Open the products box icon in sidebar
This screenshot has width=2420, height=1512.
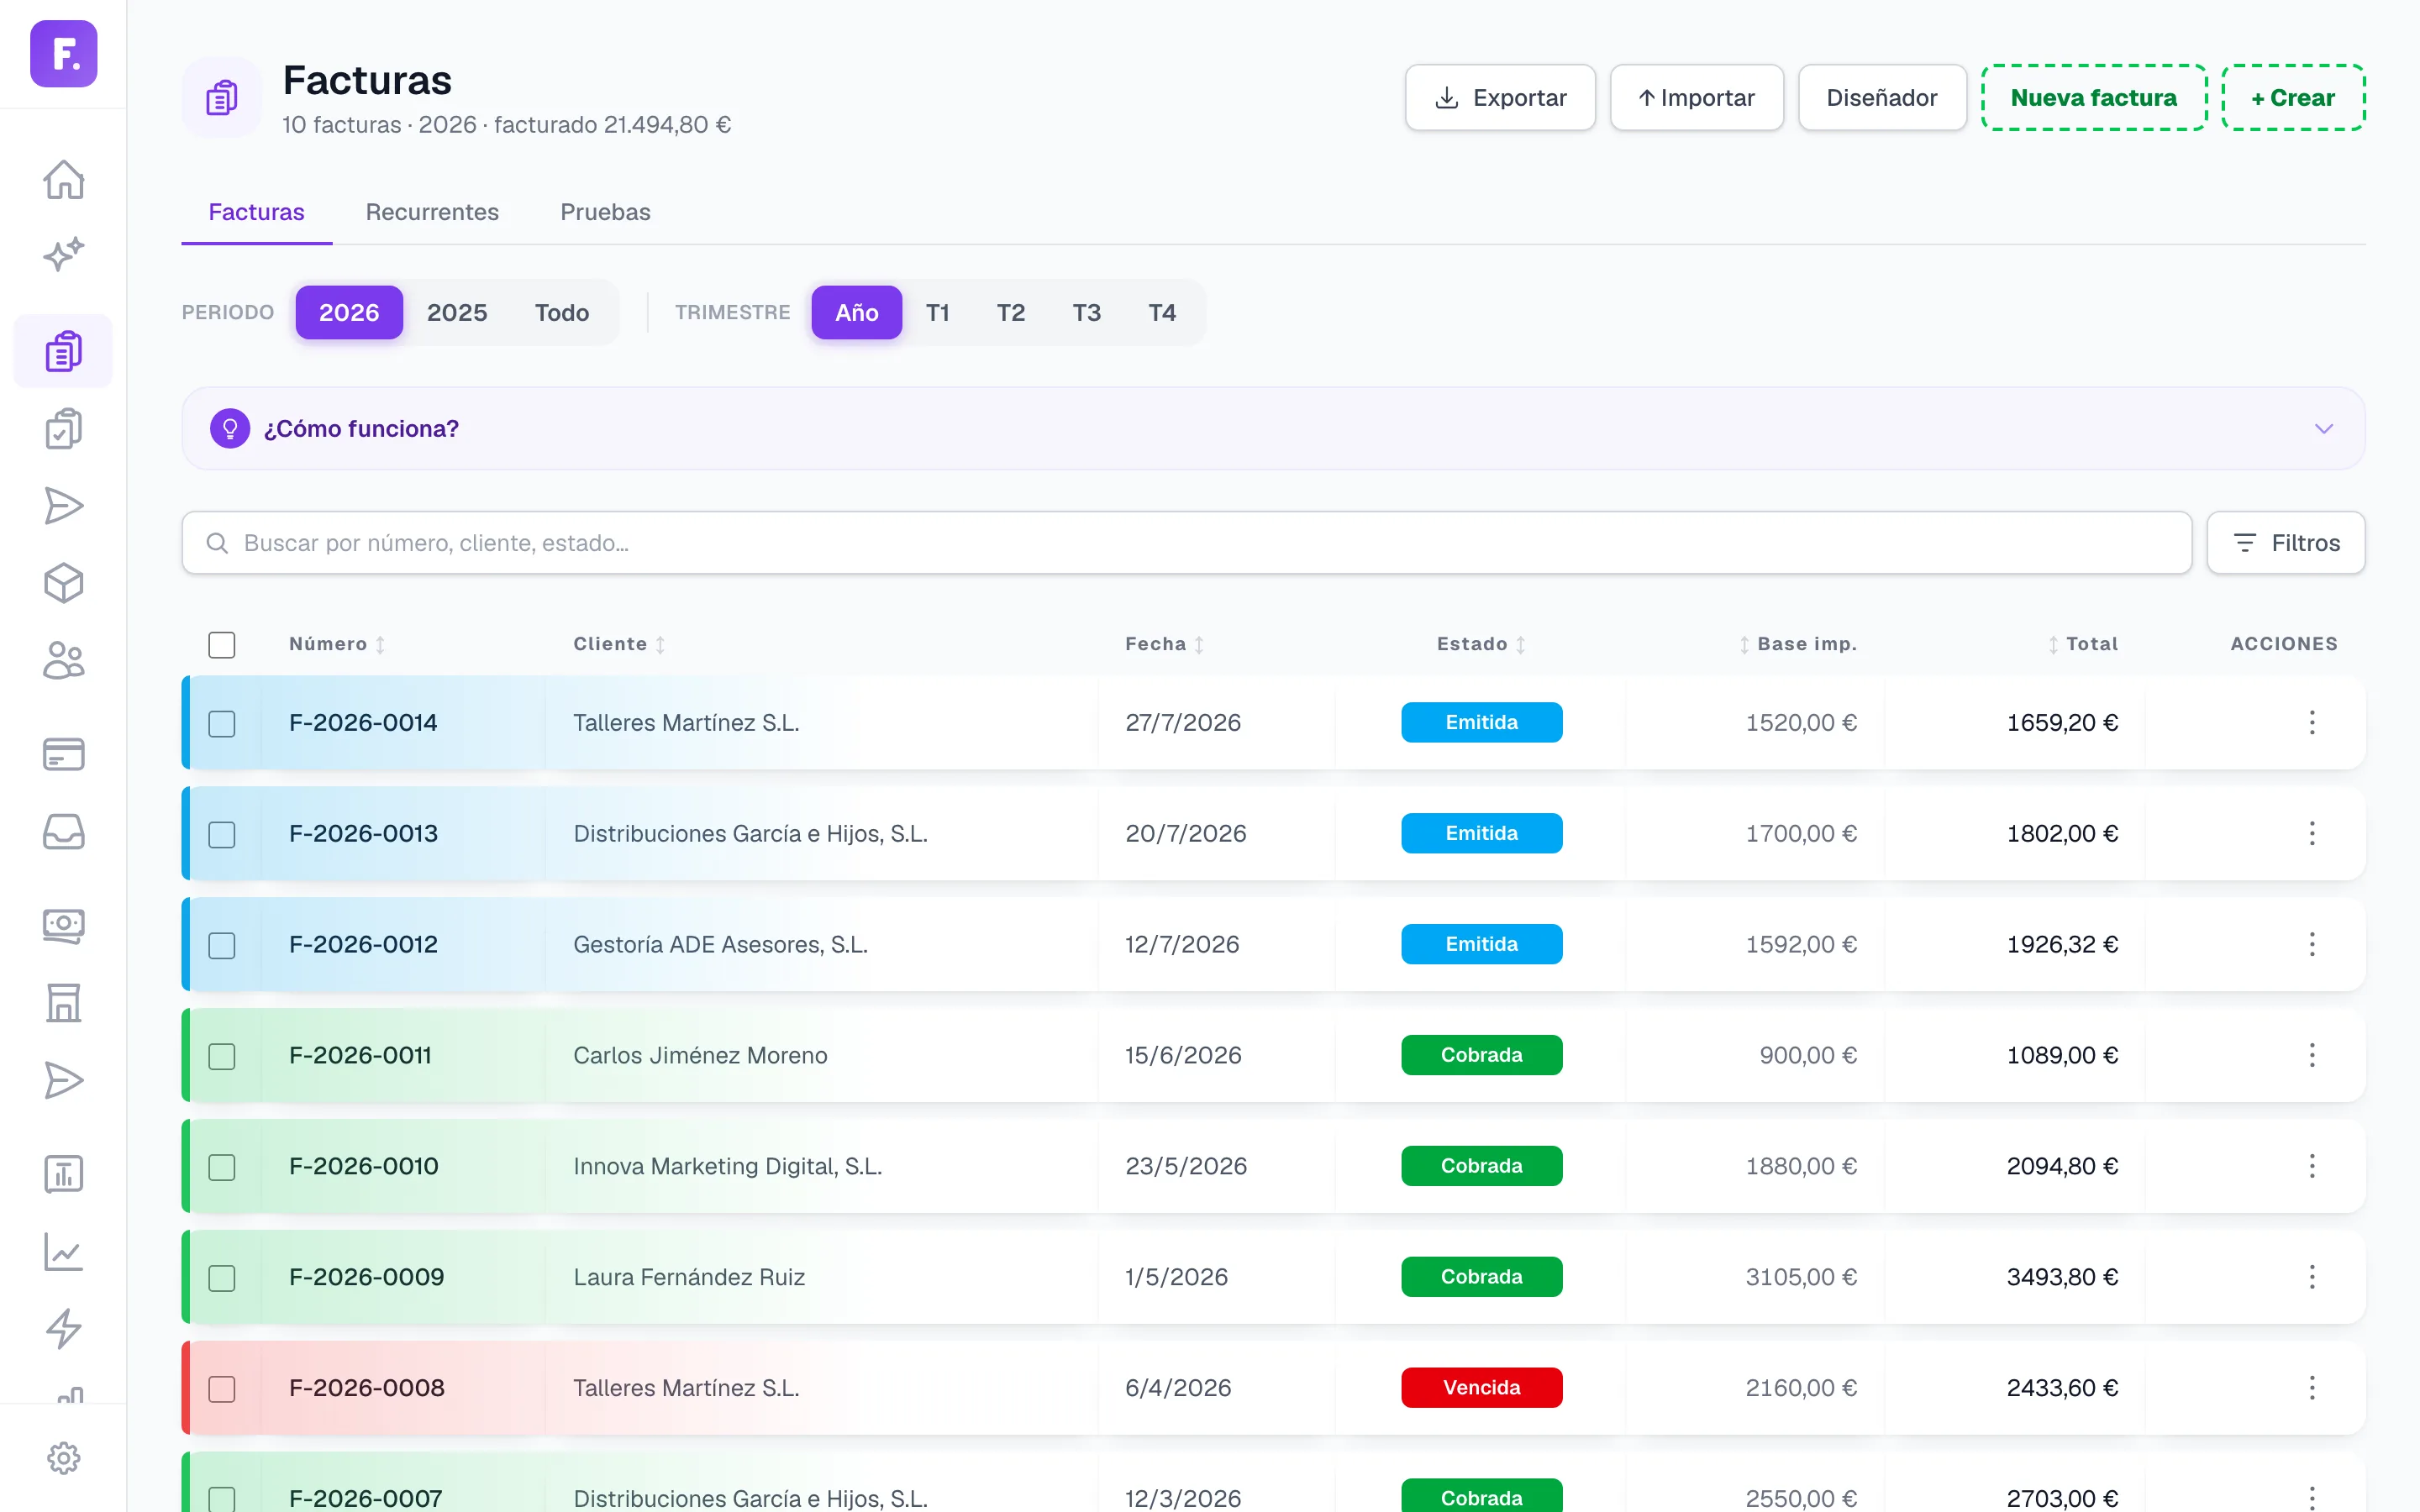pos(63,584)
